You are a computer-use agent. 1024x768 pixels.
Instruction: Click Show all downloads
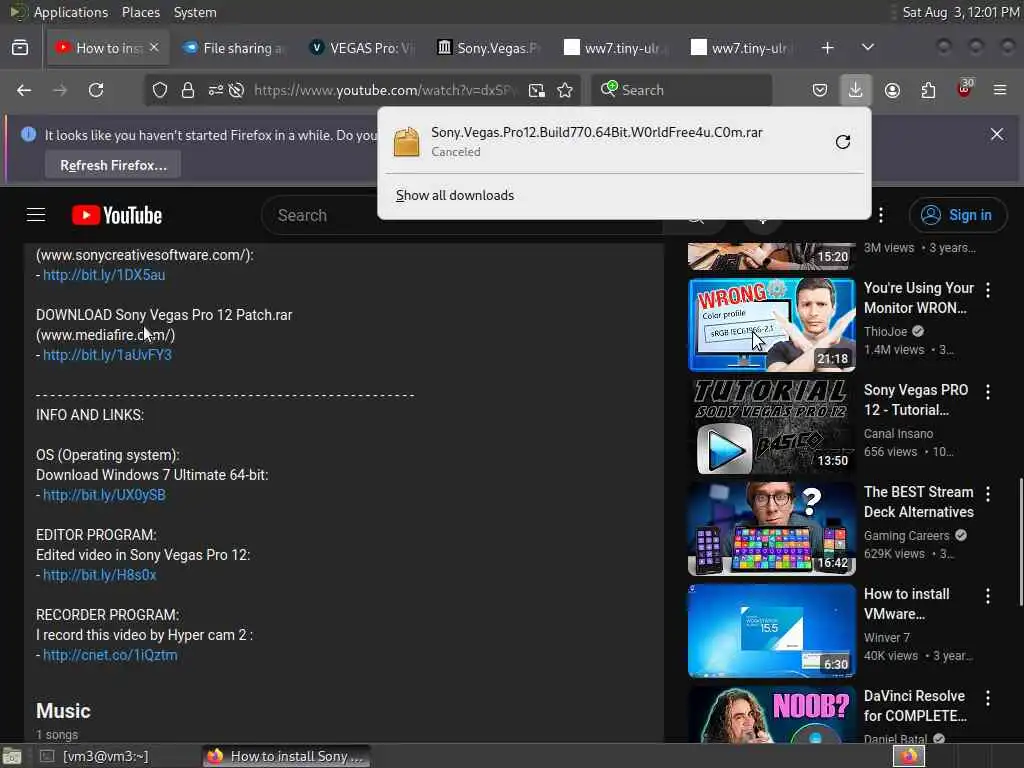click(x=455, y=195)
